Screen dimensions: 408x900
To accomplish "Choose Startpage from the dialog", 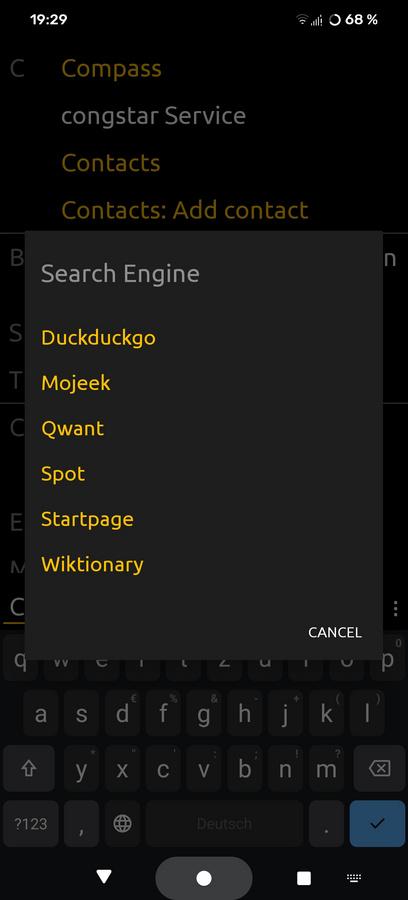I will pyautogui.click(x=87, y=519).
